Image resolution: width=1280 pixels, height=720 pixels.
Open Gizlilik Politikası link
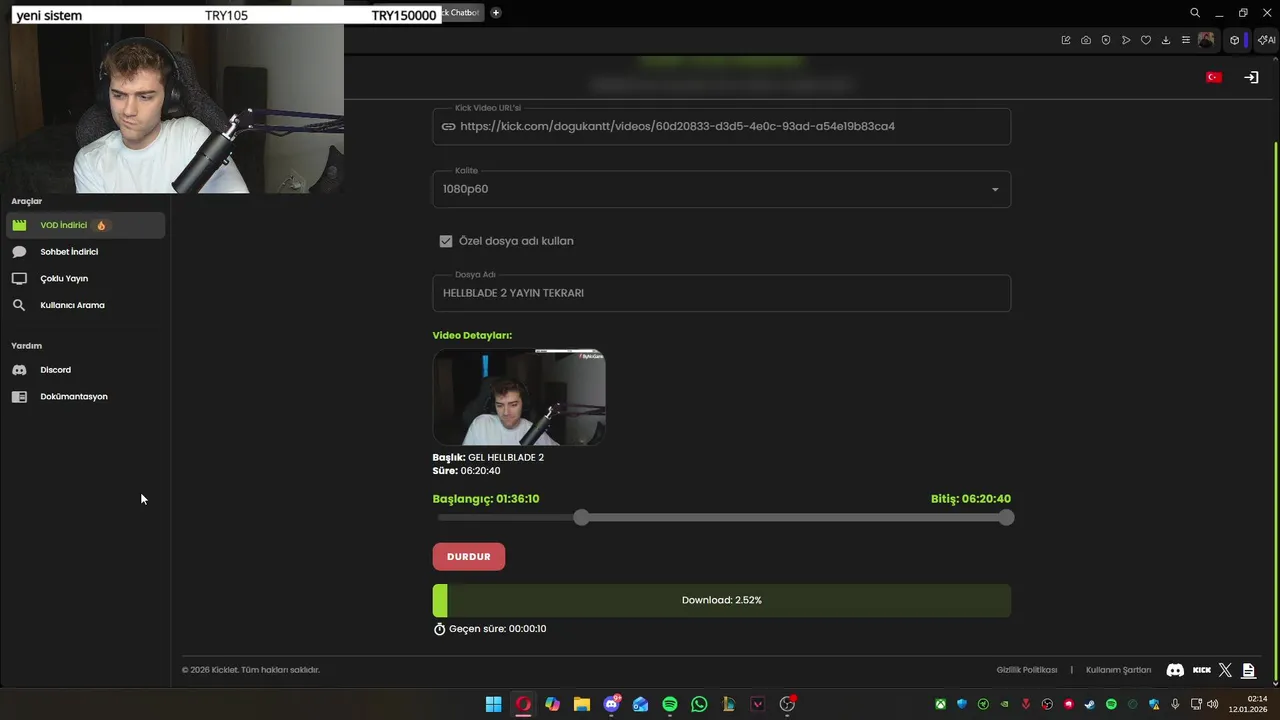click(x=1026, y=670)
